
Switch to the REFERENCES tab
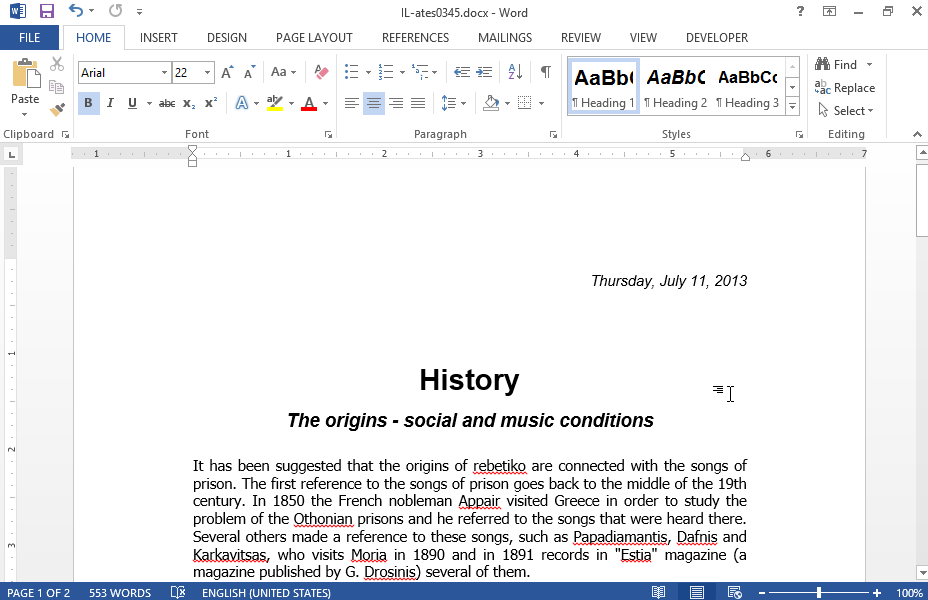click(x=415, y=38)
